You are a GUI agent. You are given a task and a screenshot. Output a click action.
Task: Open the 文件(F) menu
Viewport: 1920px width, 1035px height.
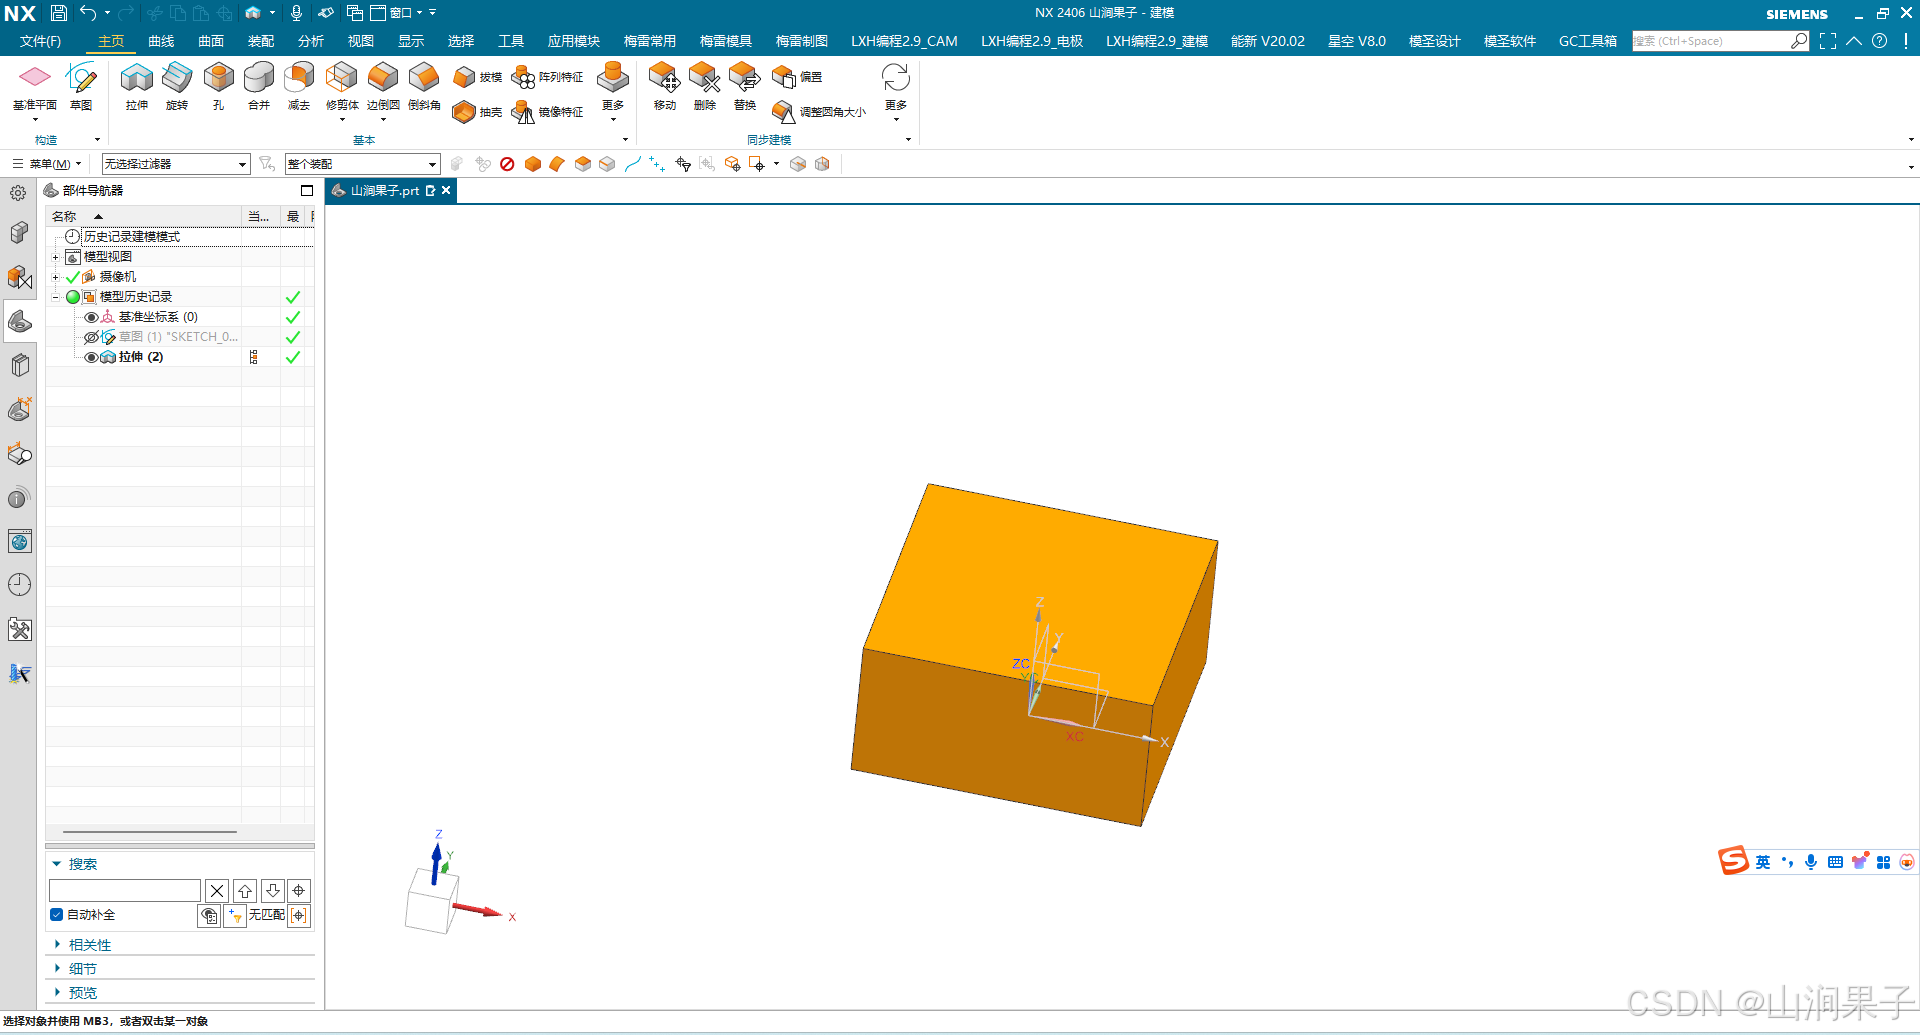(x=40, y=41)
